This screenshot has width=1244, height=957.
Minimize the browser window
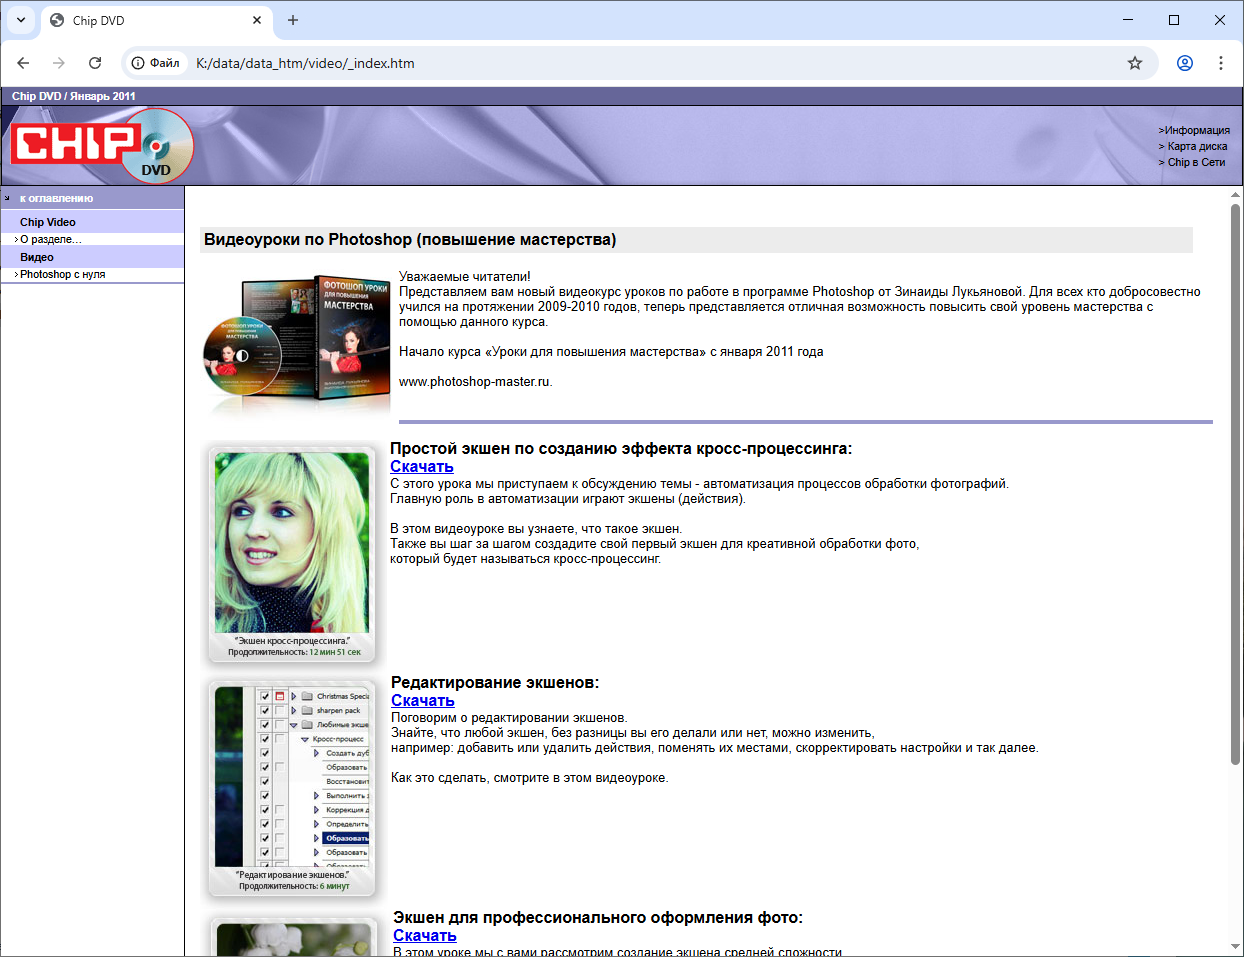tap(1128, 20)
